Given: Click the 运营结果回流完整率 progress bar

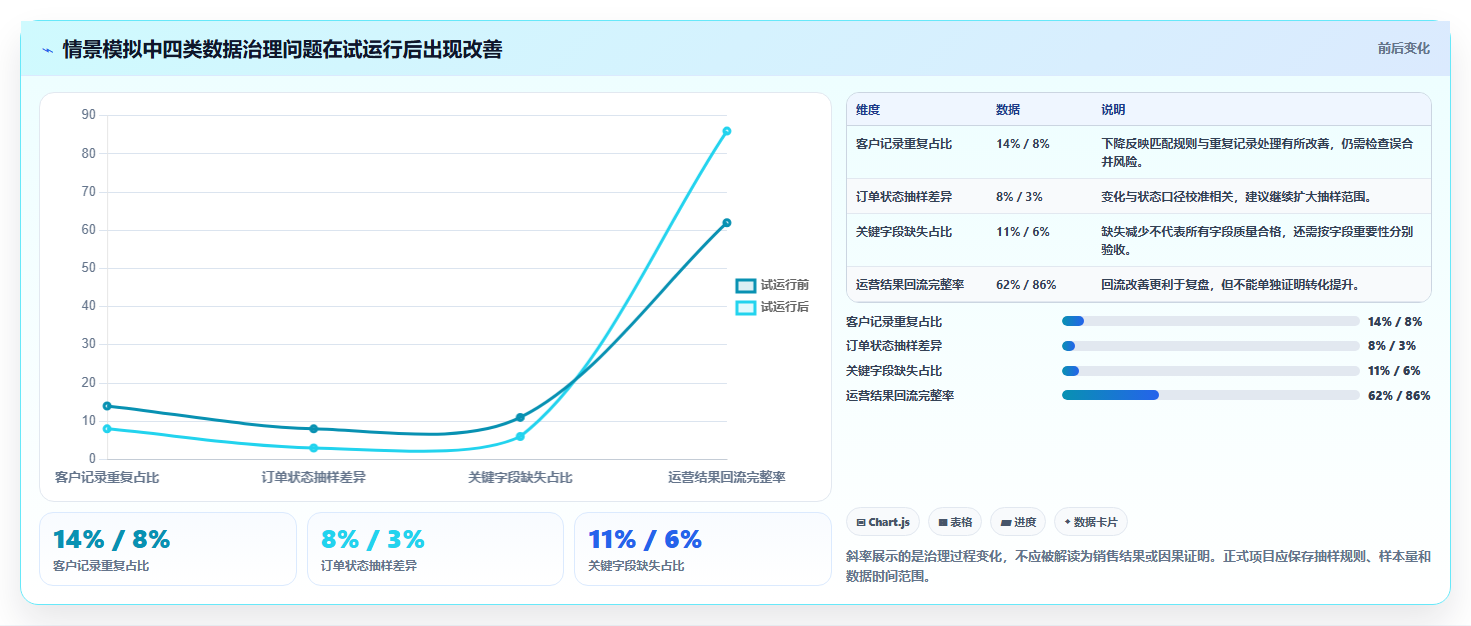Looking at the screenshot, I should (x=1211, y=395).
